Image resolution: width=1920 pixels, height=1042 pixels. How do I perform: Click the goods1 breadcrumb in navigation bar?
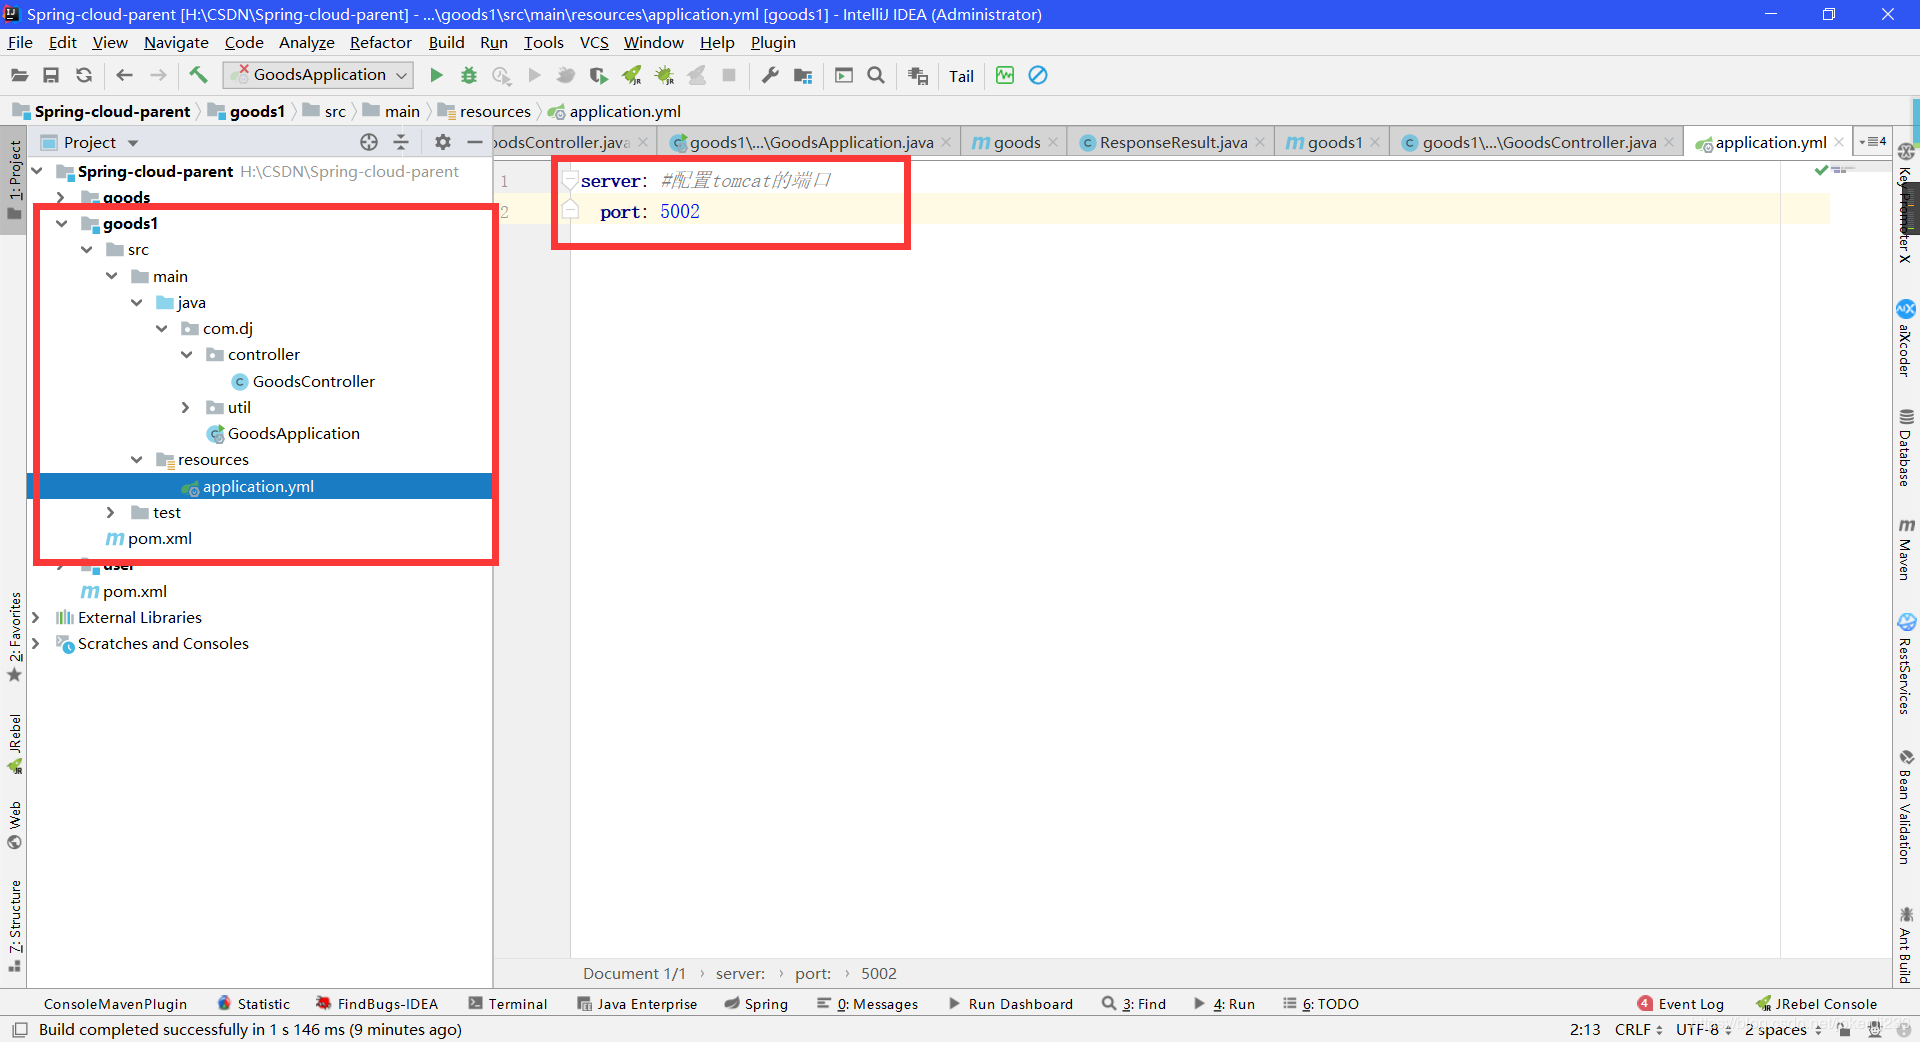(247, 111)
